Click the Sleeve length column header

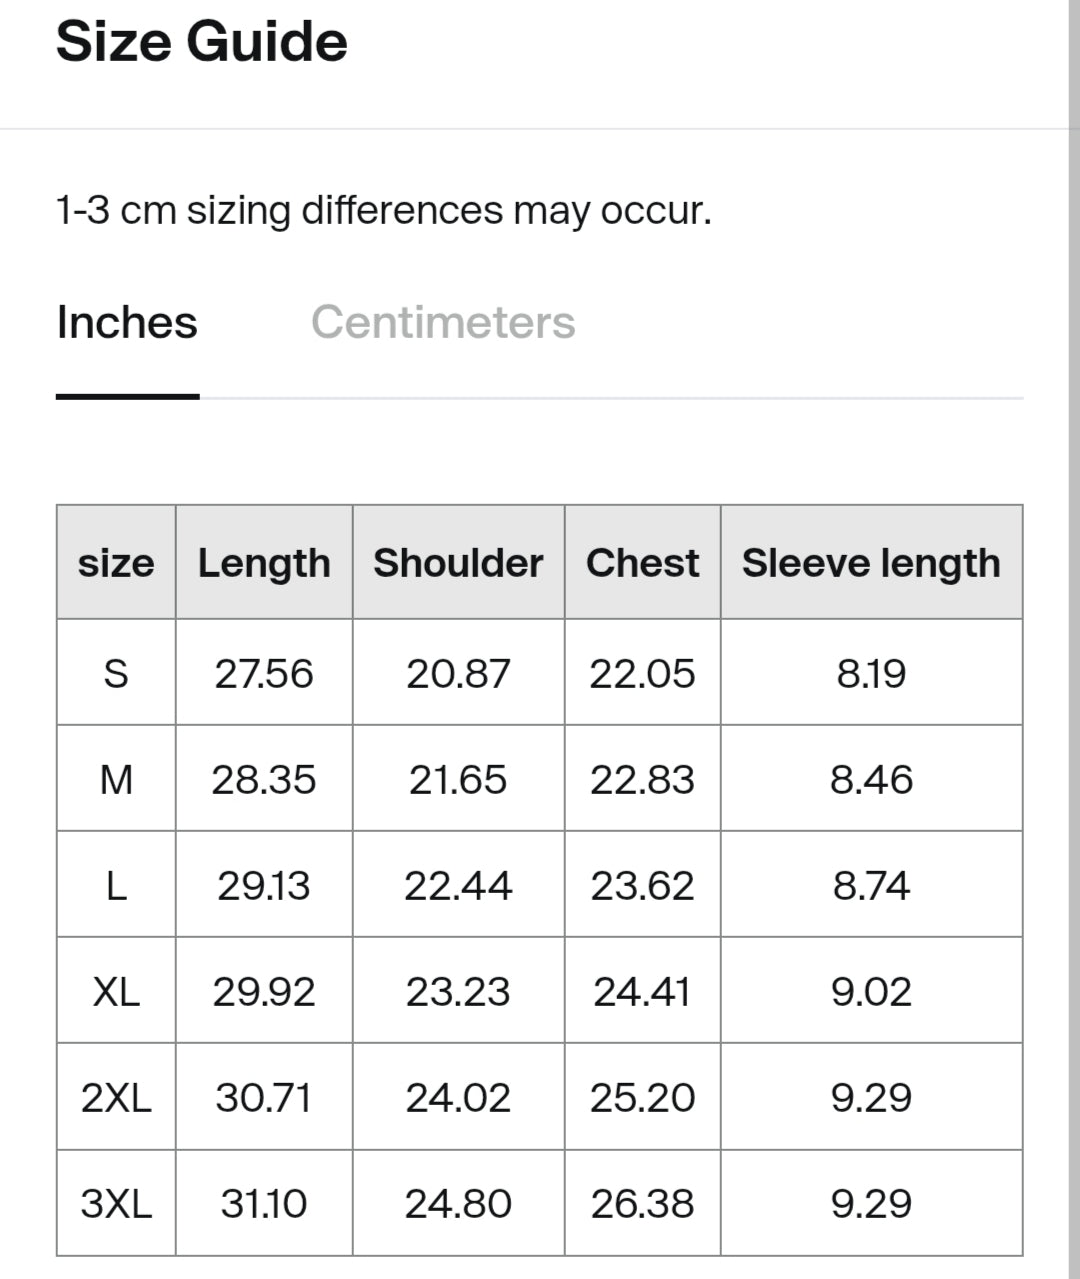pos(871,563)
